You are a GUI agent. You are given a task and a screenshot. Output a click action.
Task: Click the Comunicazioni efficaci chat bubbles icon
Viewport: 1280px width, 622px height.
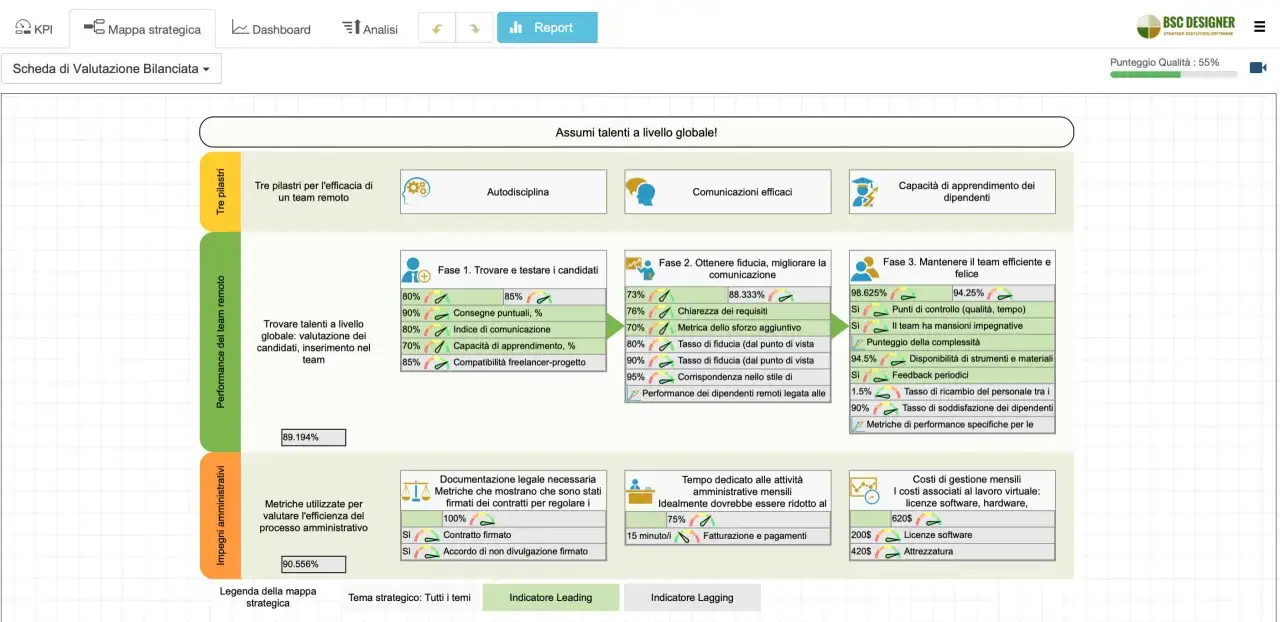tap(640, 191)
